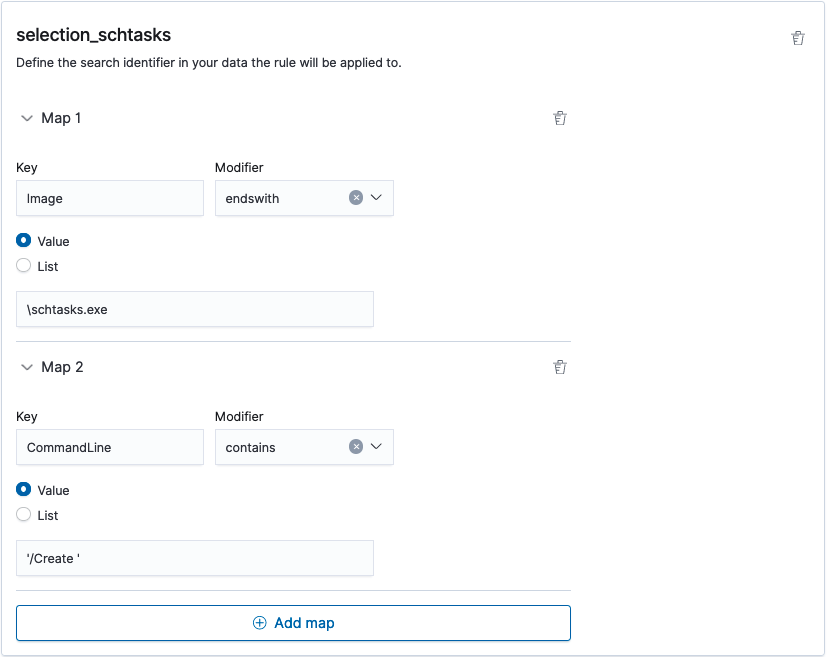This screenshot has height=657, width=828.
Task: Delete Map 1 using its trash icon
Action: (x=560, y=118)
